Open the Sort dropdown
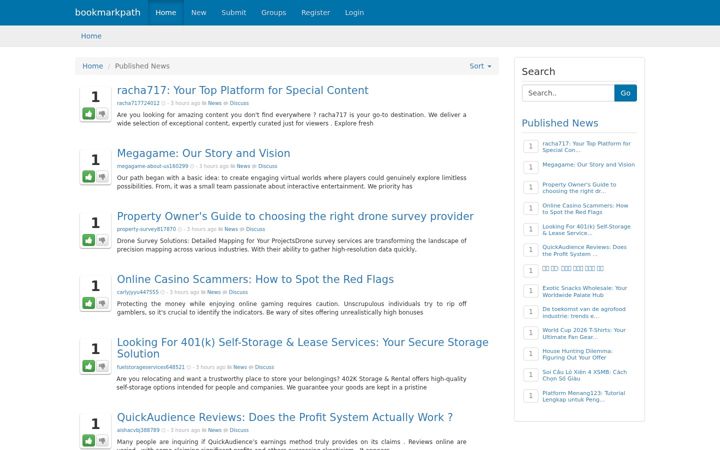This screenshot has height=450, width=720. [480, 66]
